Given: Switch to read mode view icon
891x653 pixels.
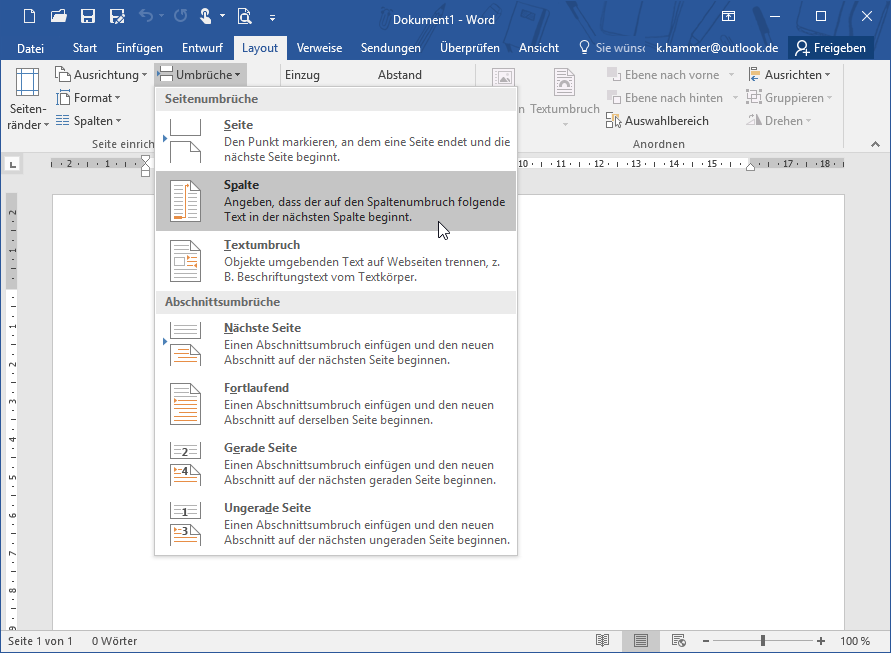Looking at the screenshot, I should pos(603,641).
